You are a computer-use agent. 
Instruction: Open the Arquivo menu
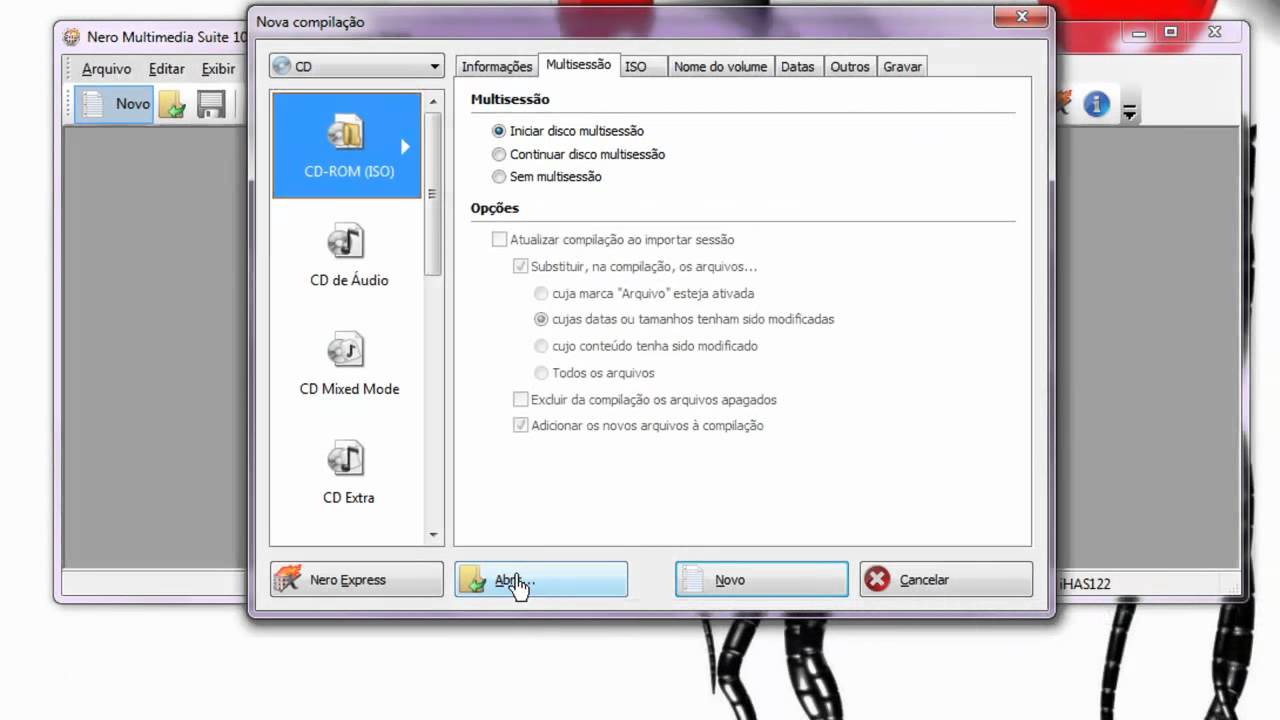(106, 69)
